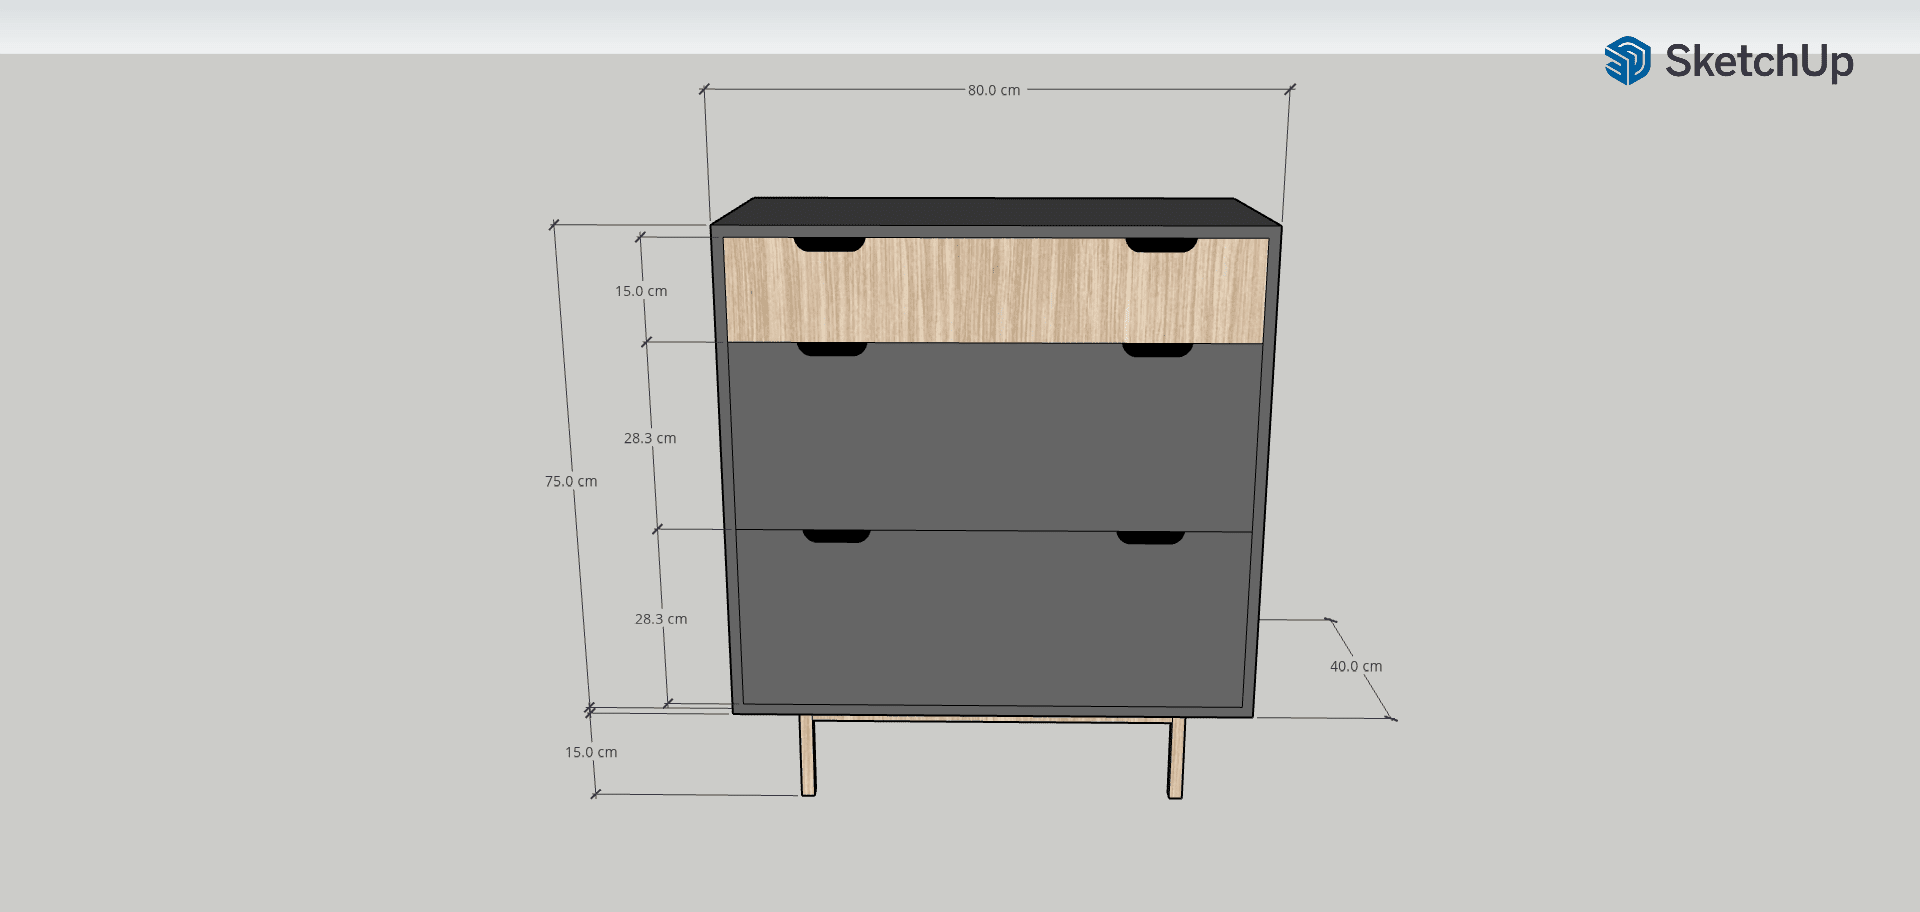Click left handle cutout on bottom drawer
Screen dimensions: 1920x912
click(x=836, y=536)
